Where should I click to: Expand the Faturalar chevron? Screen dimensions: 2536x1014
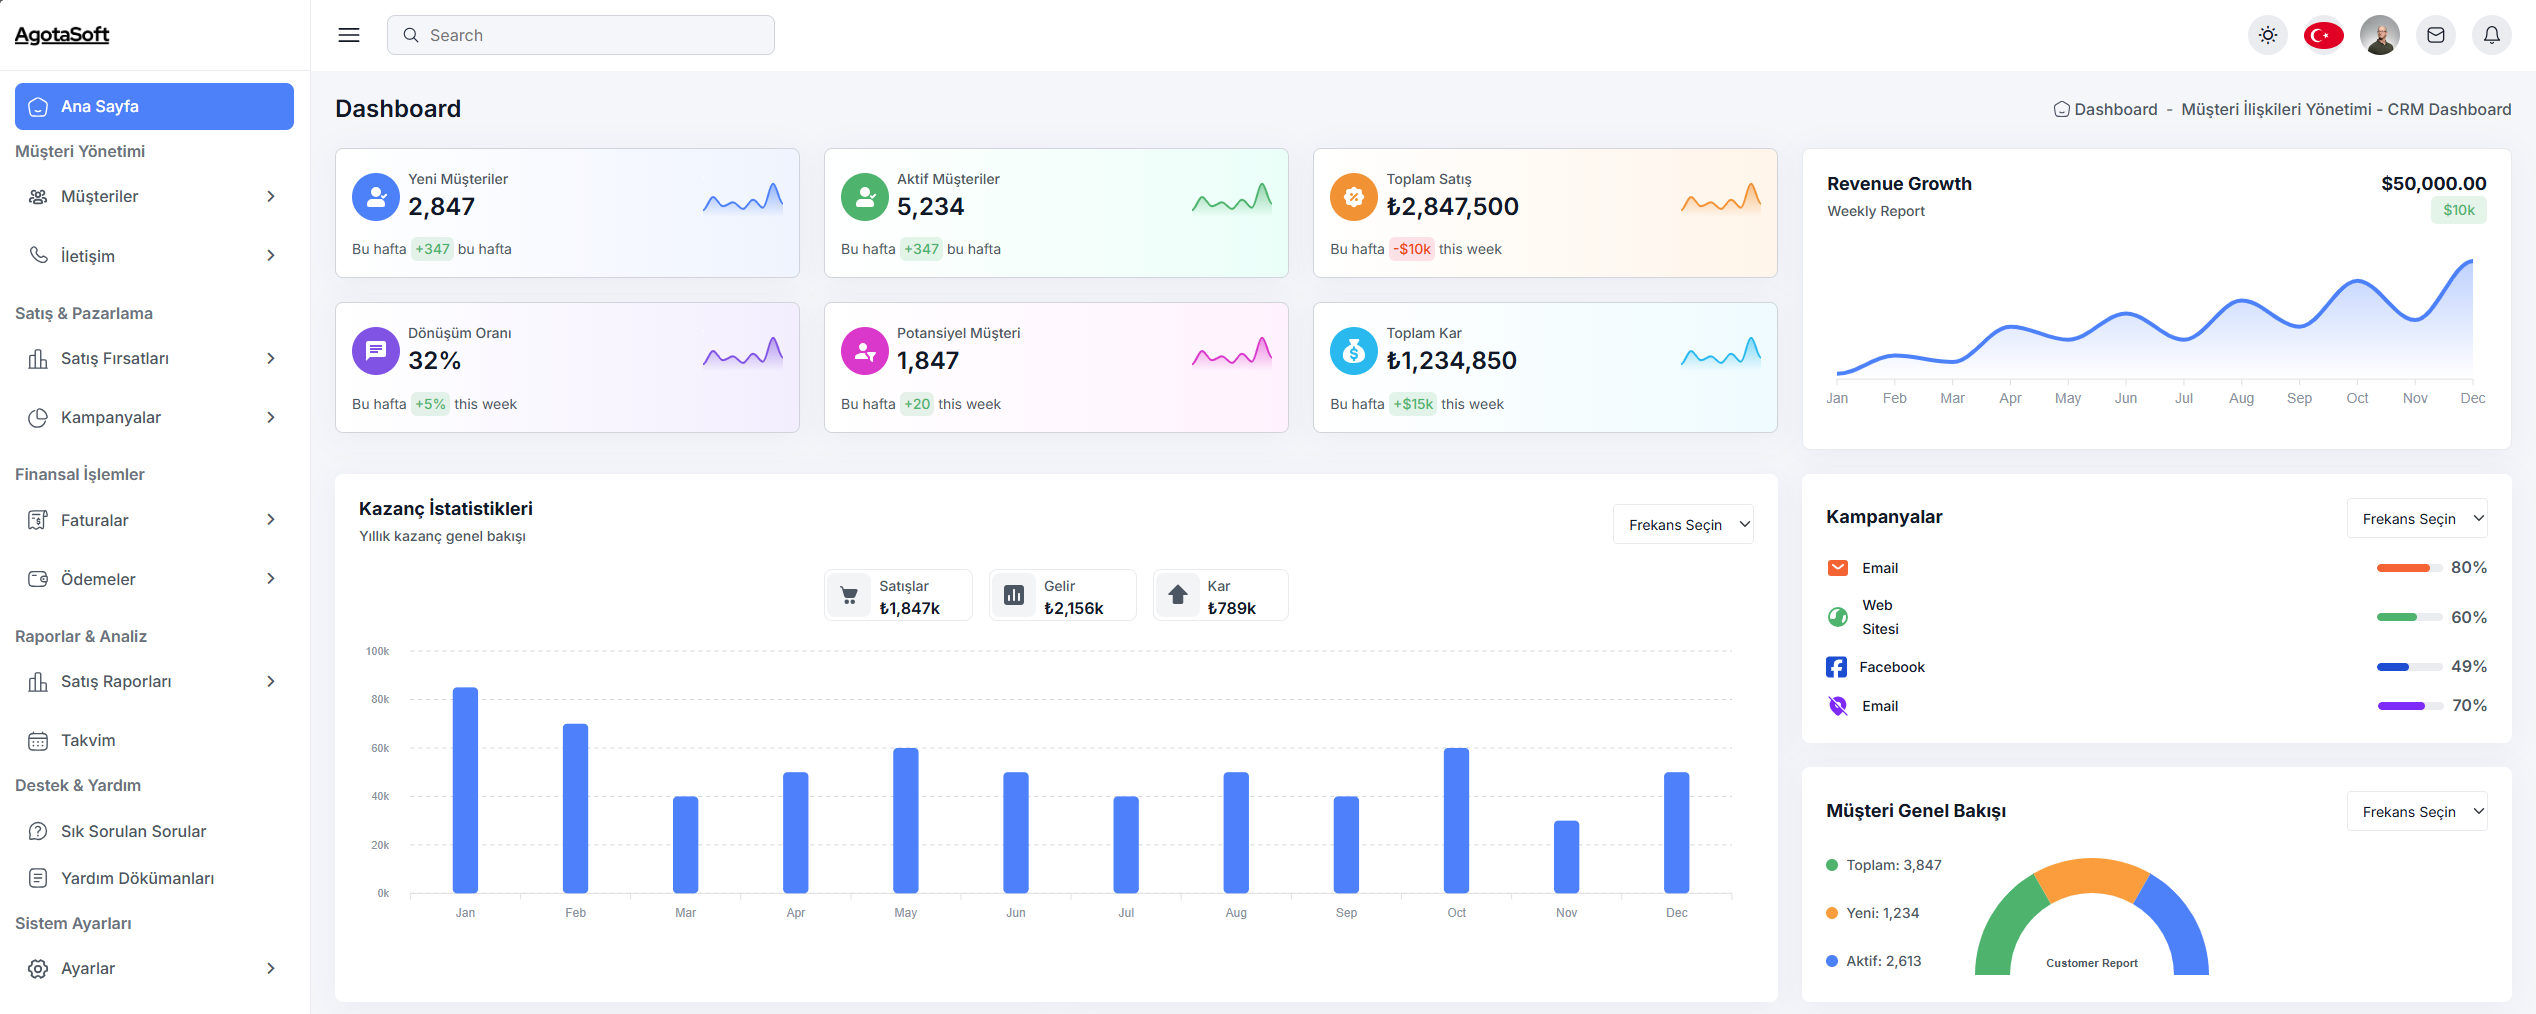click(271, 520)
